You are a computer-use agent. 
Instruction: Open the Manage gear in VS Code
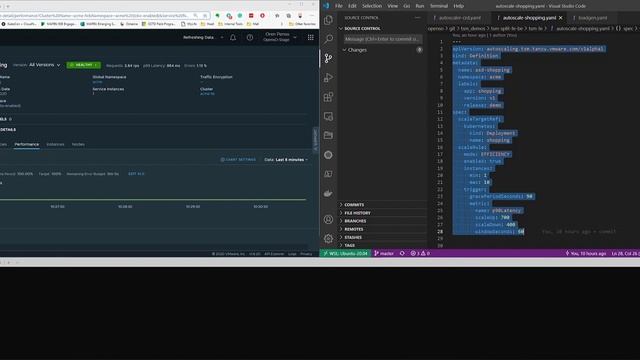click(328, 238)
